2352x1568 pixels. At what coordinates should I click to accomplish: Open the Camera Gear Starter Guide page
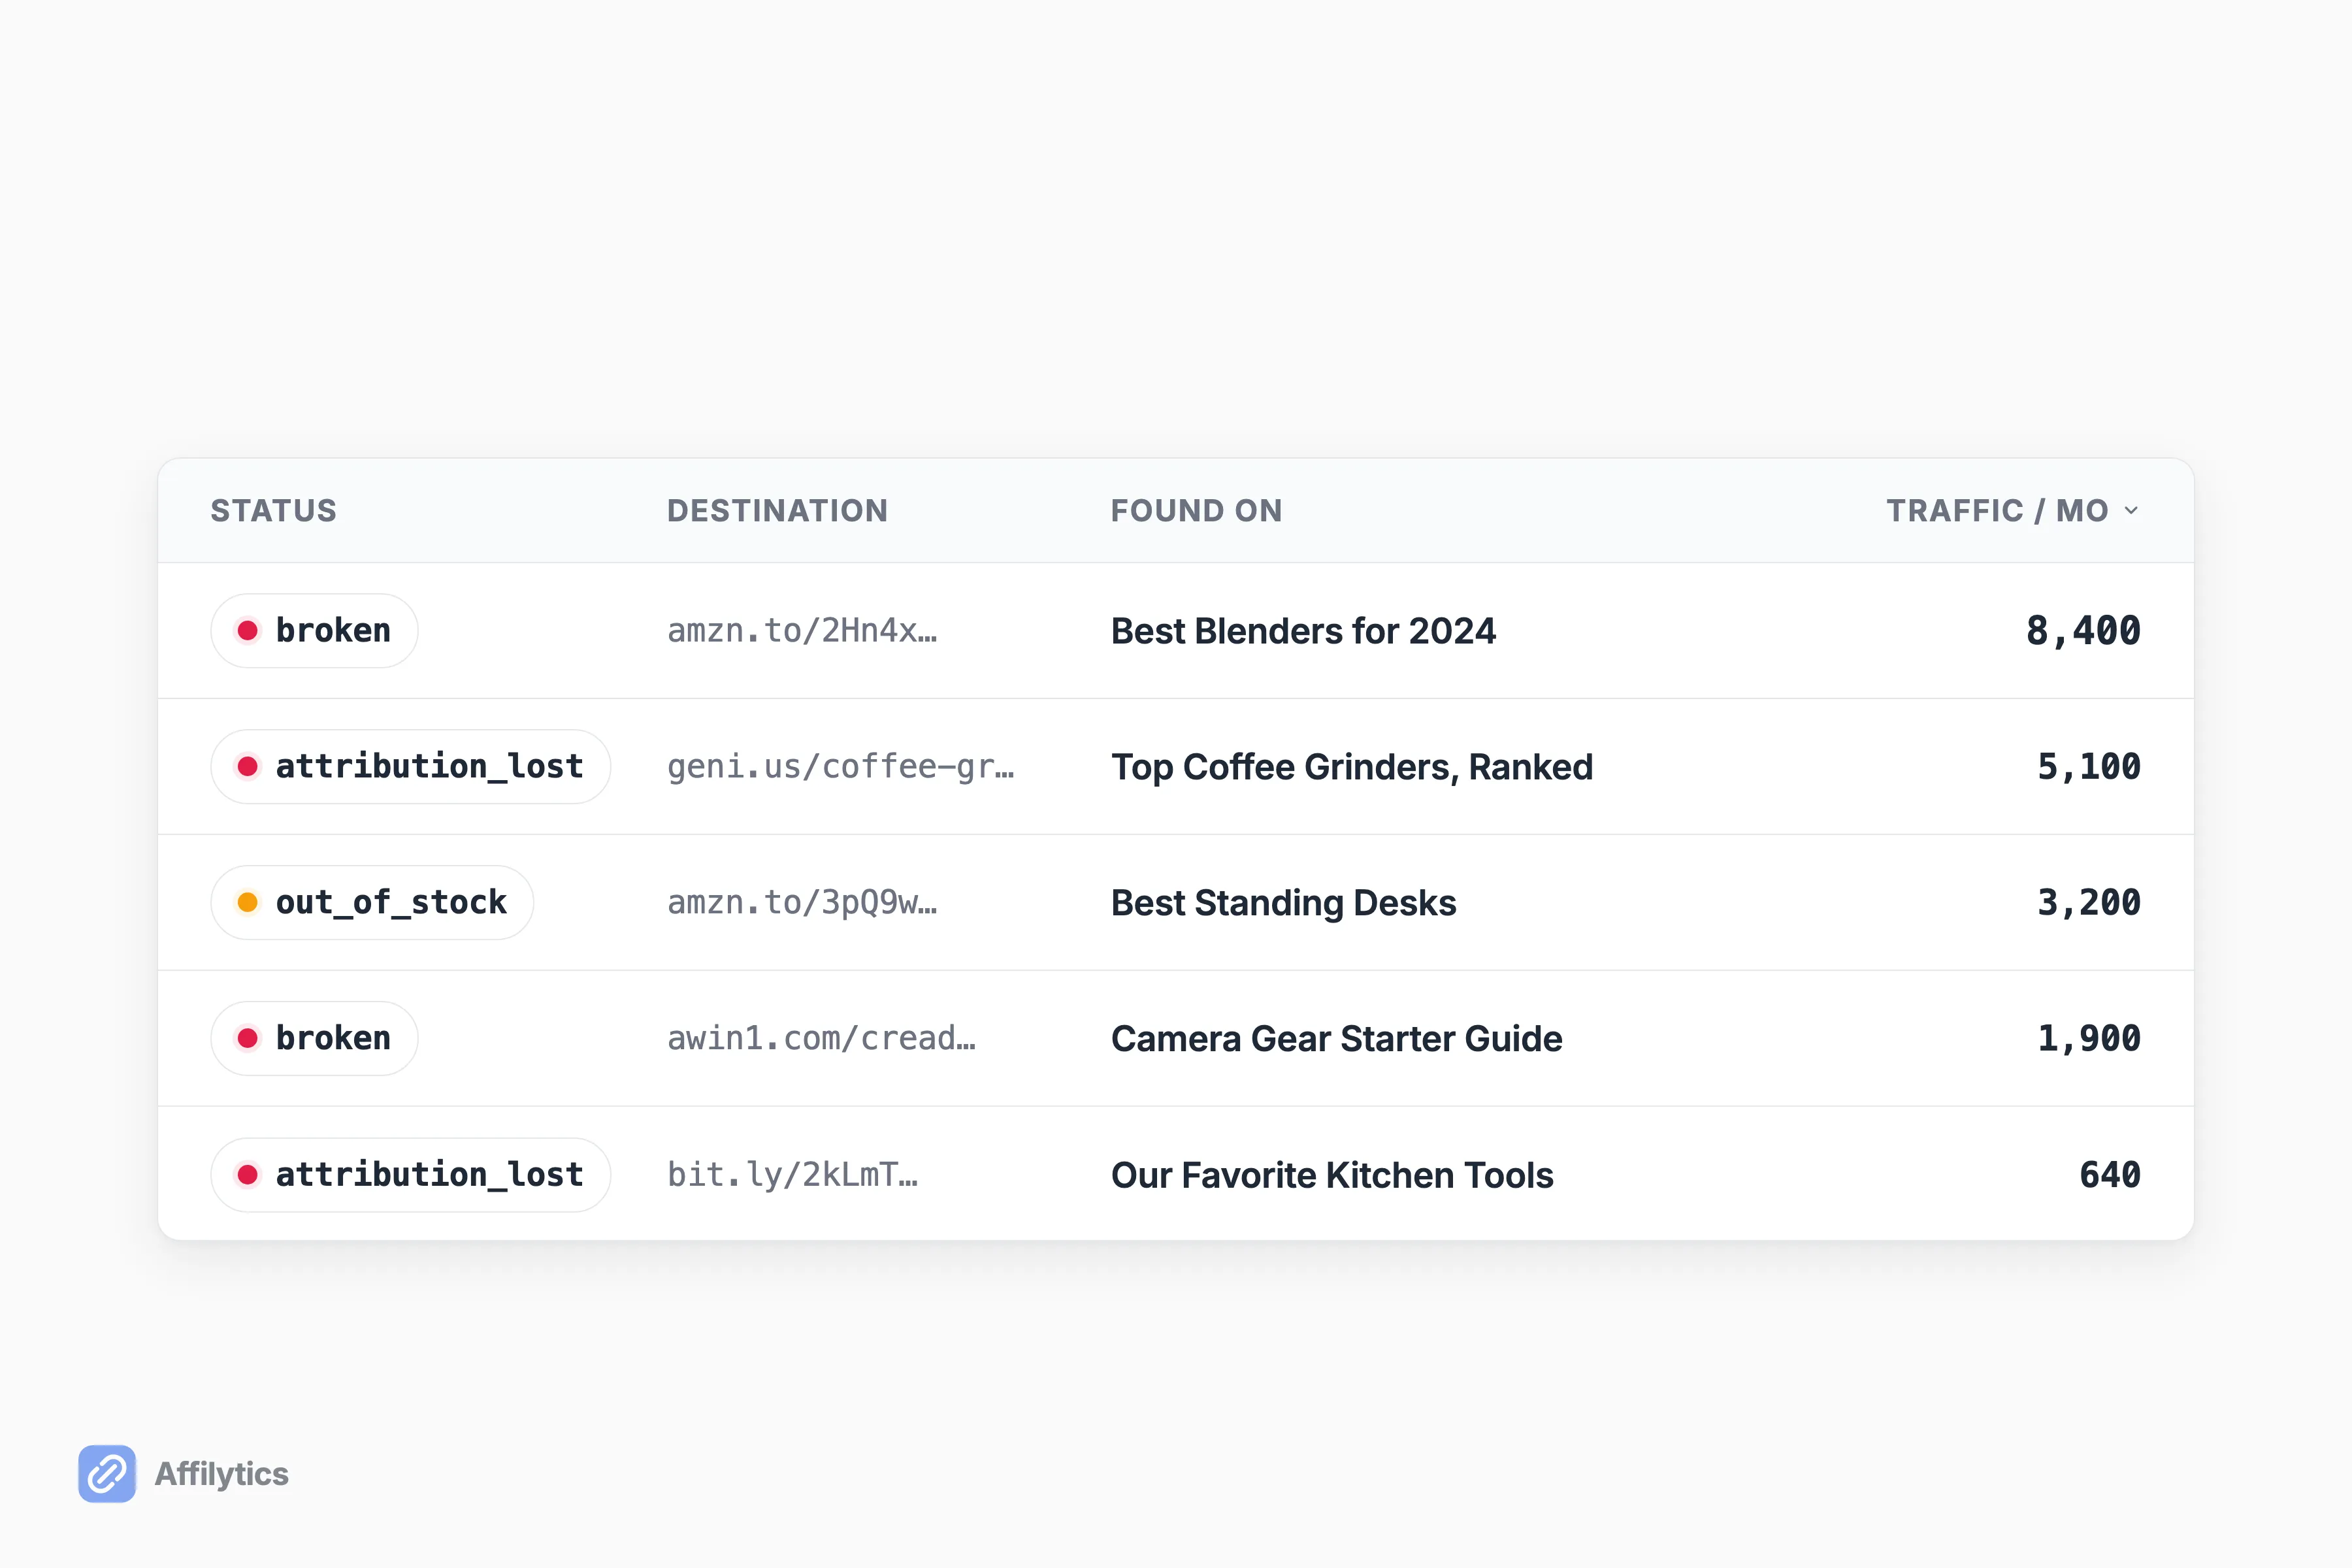click(x=1336, y=1039)
